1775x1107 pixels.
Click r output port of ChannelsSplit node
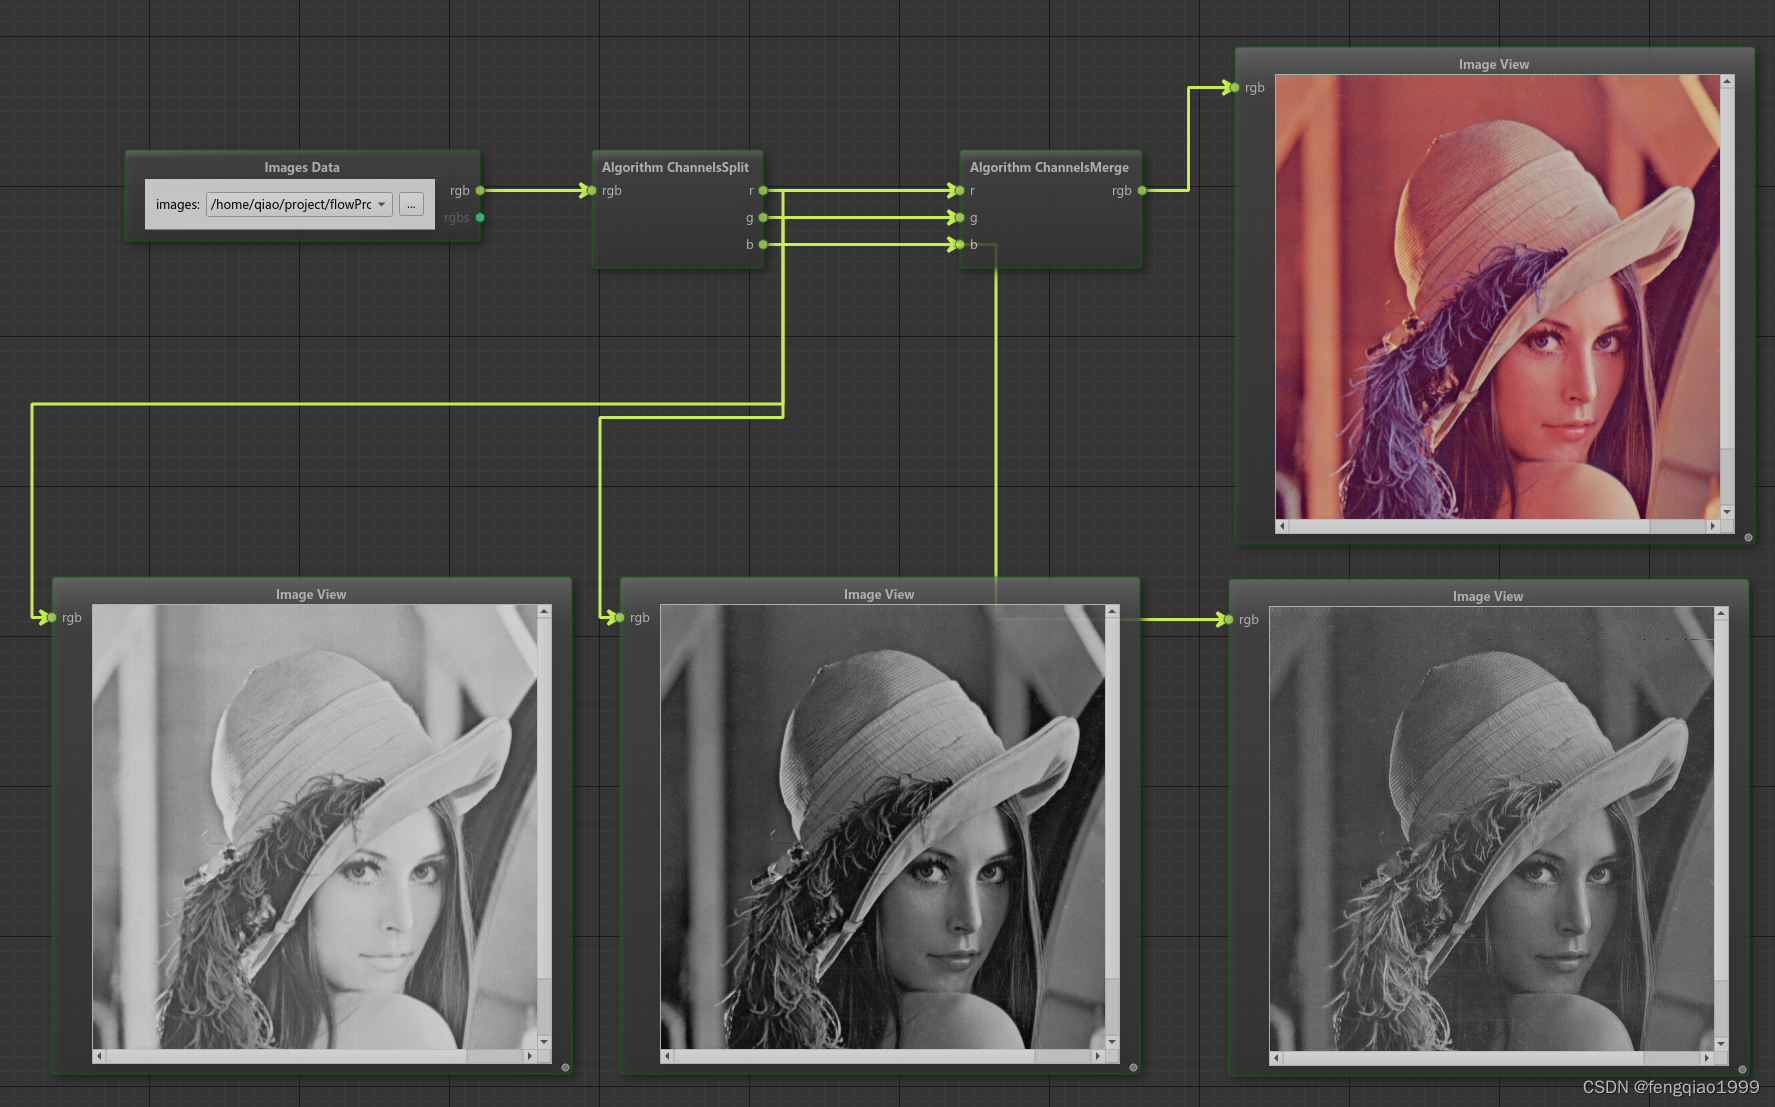(763, 190)
